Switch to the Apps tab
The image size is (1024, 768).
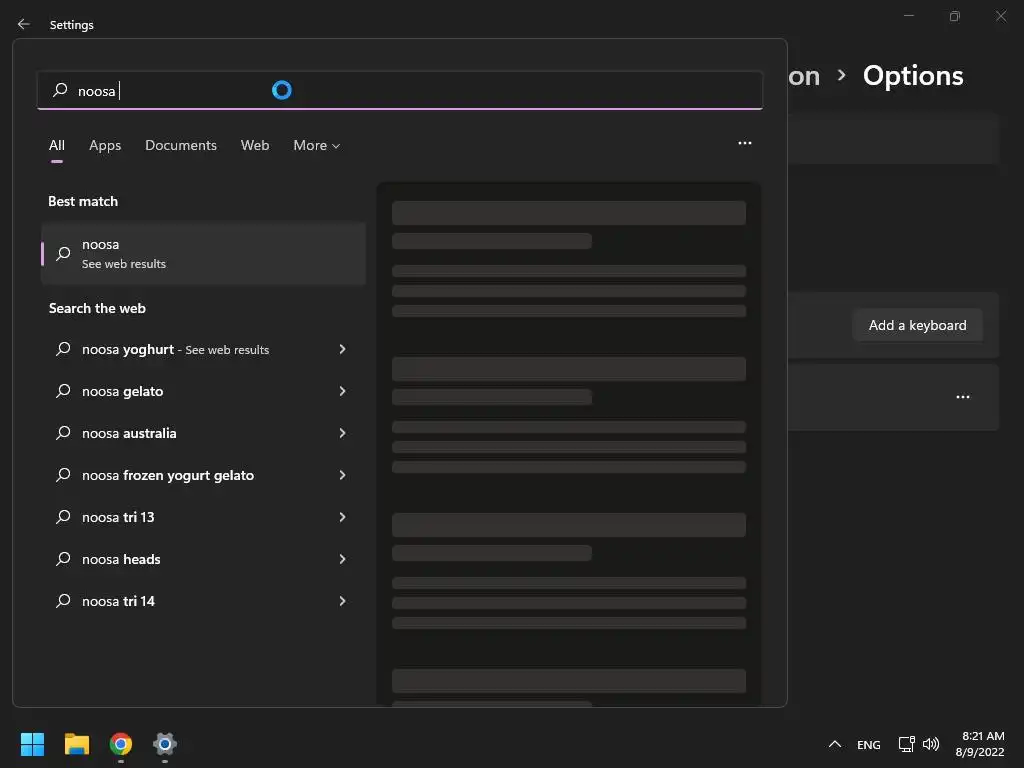[x=105, y=145]
